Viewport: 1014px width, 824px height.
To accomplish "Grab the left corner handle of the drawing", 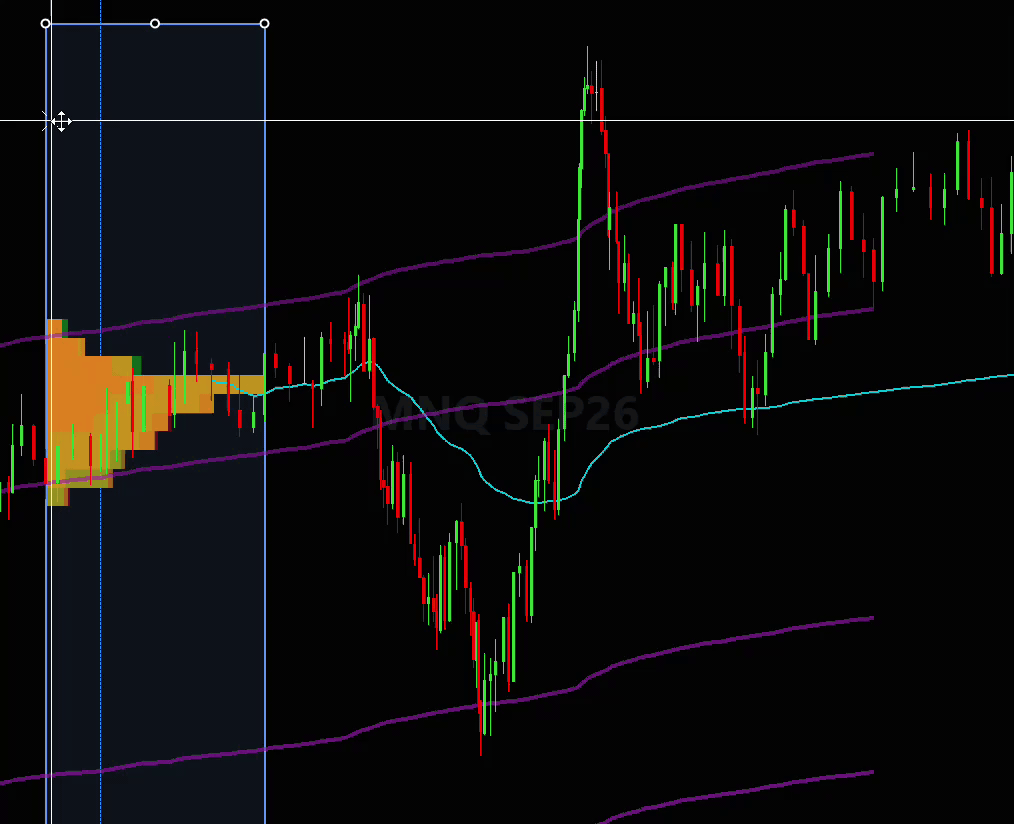I will tap(45, 24).
